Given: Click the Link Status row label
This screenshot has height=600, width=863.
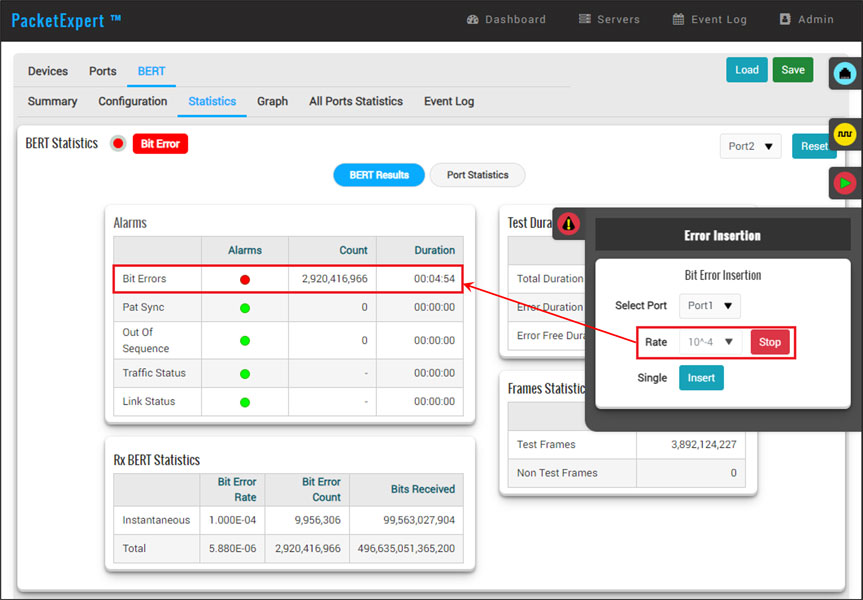Looking at the screenshot, I should coord(149,401).
